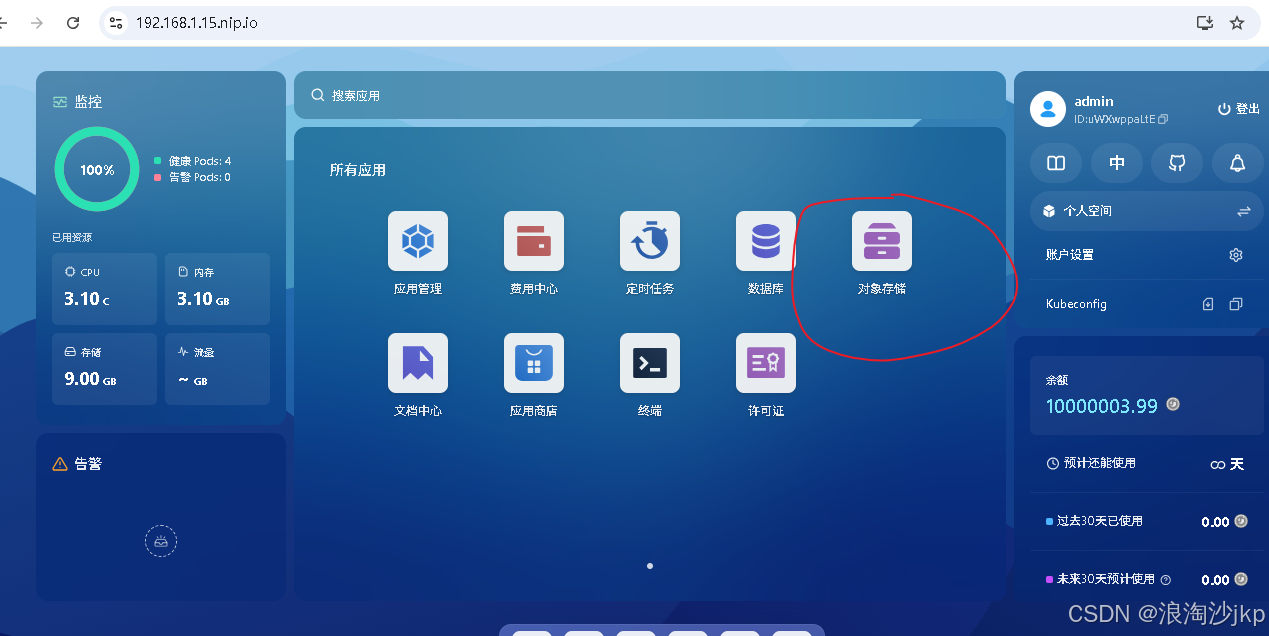Click the search magnifier icon

pyautogui.click(x=318, y=95)
